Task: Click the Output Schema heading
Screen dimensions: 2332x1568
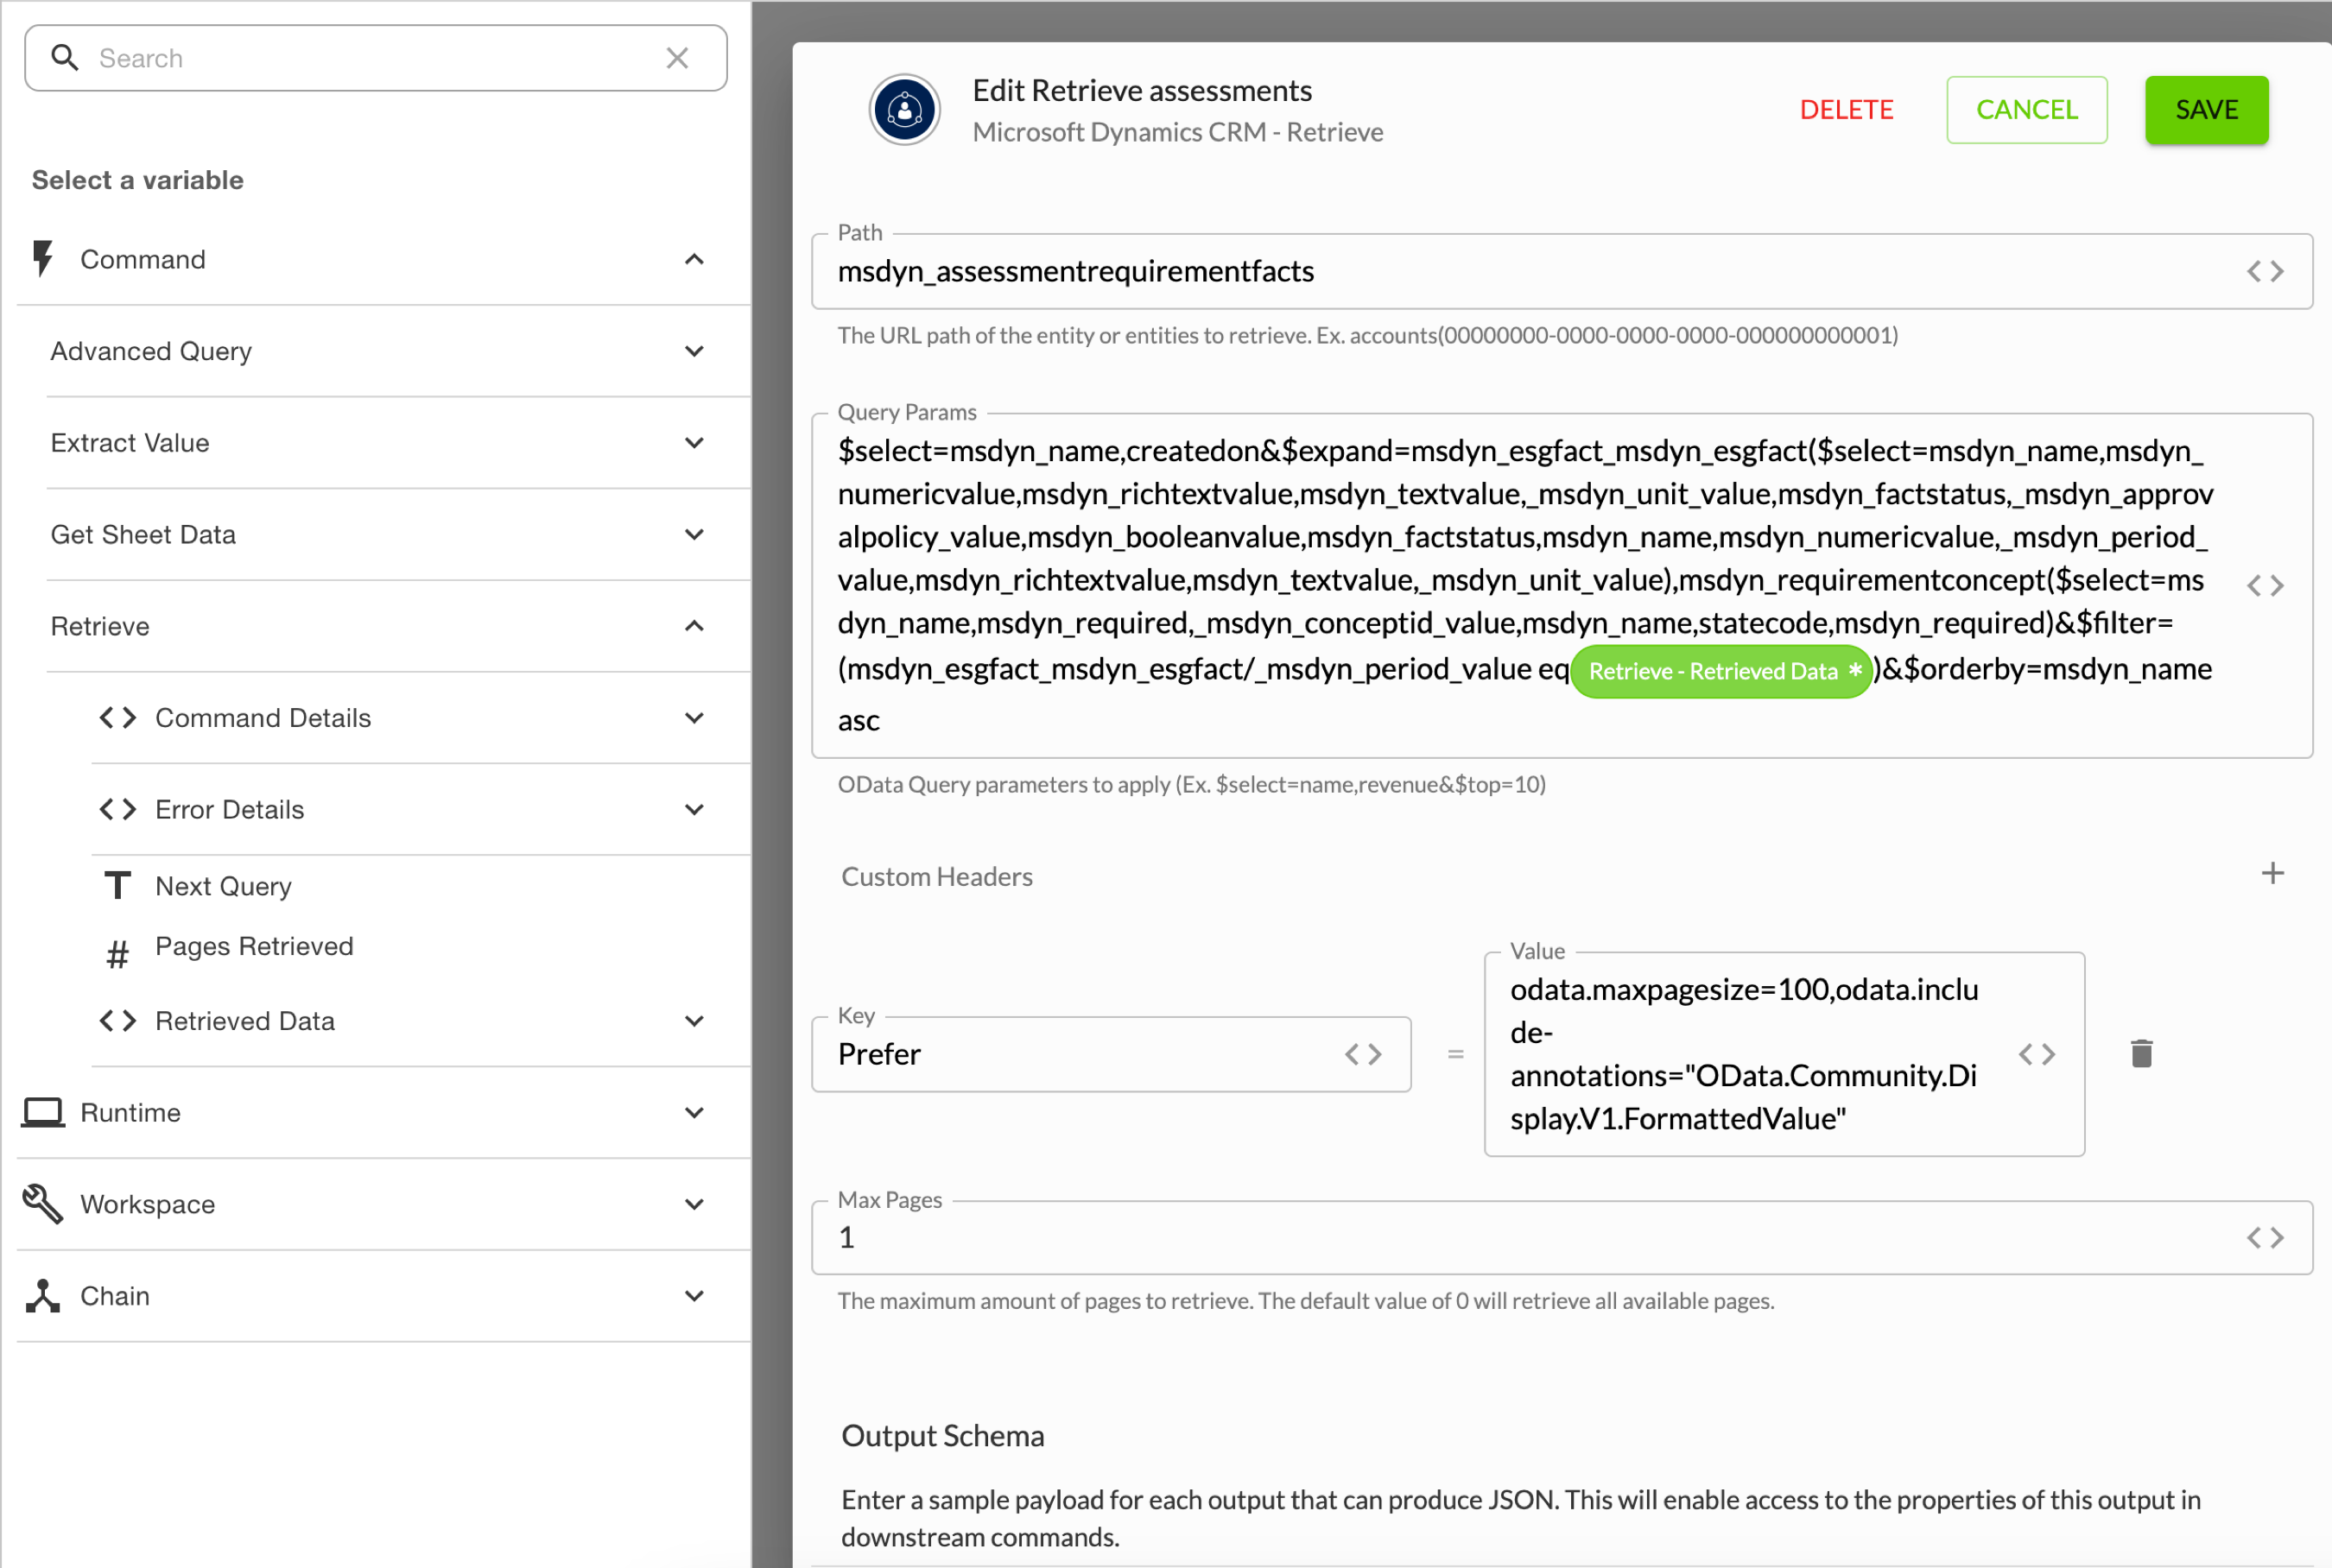Action: [943, 1436]
